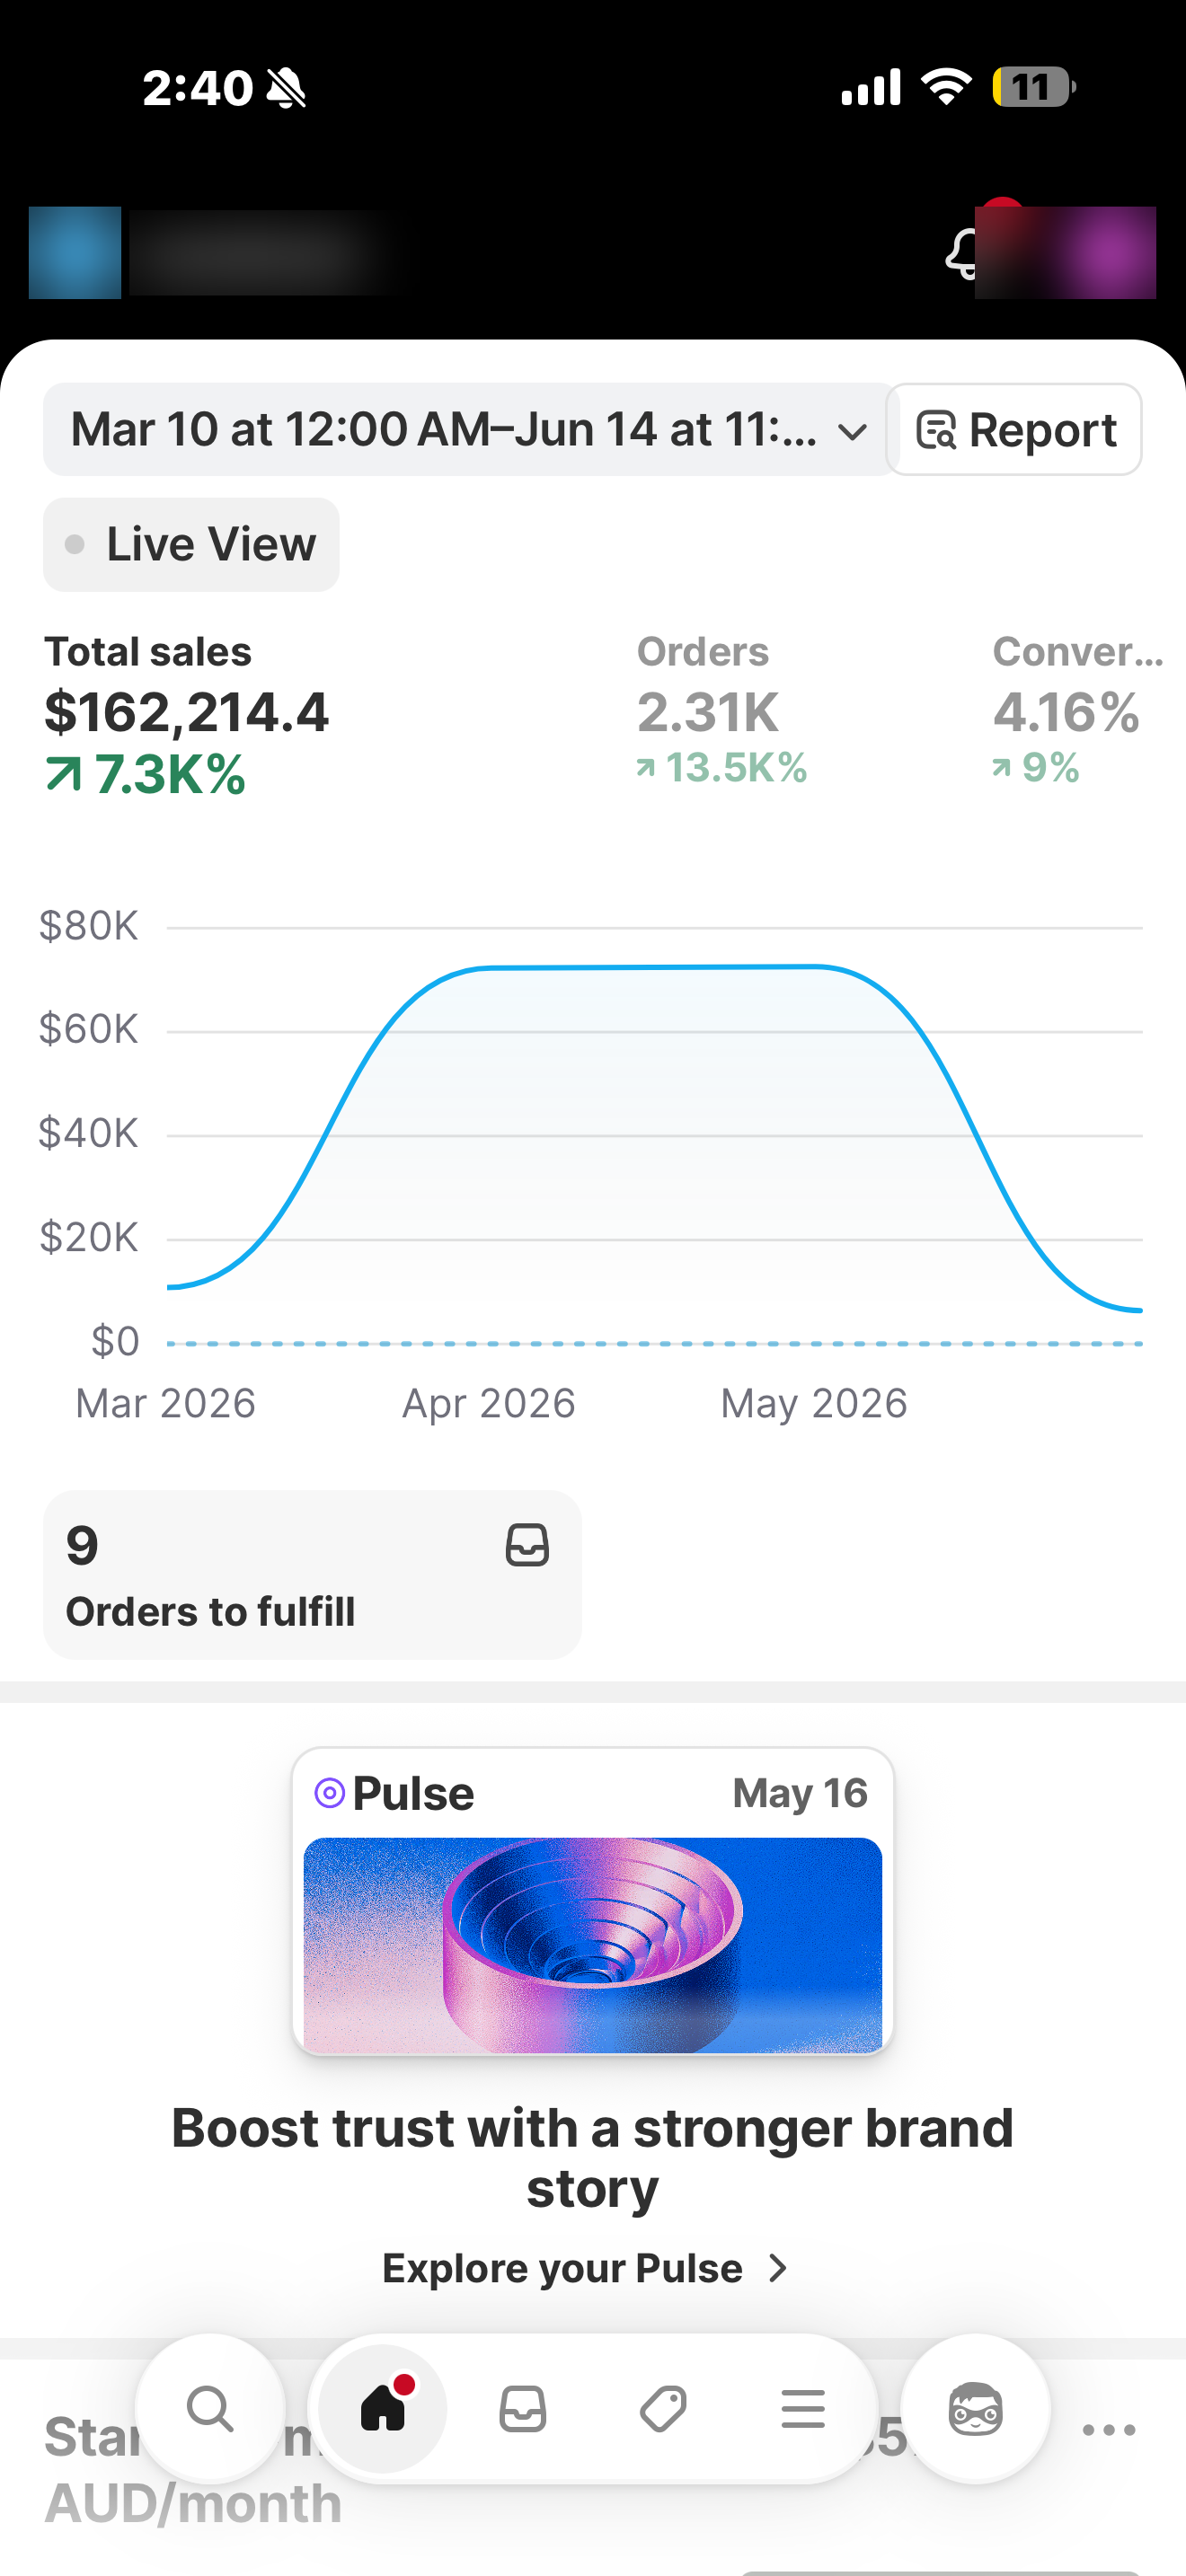Open the Report button
The width and height of the screenshot is (1186, 2576).
(1014, 430)
